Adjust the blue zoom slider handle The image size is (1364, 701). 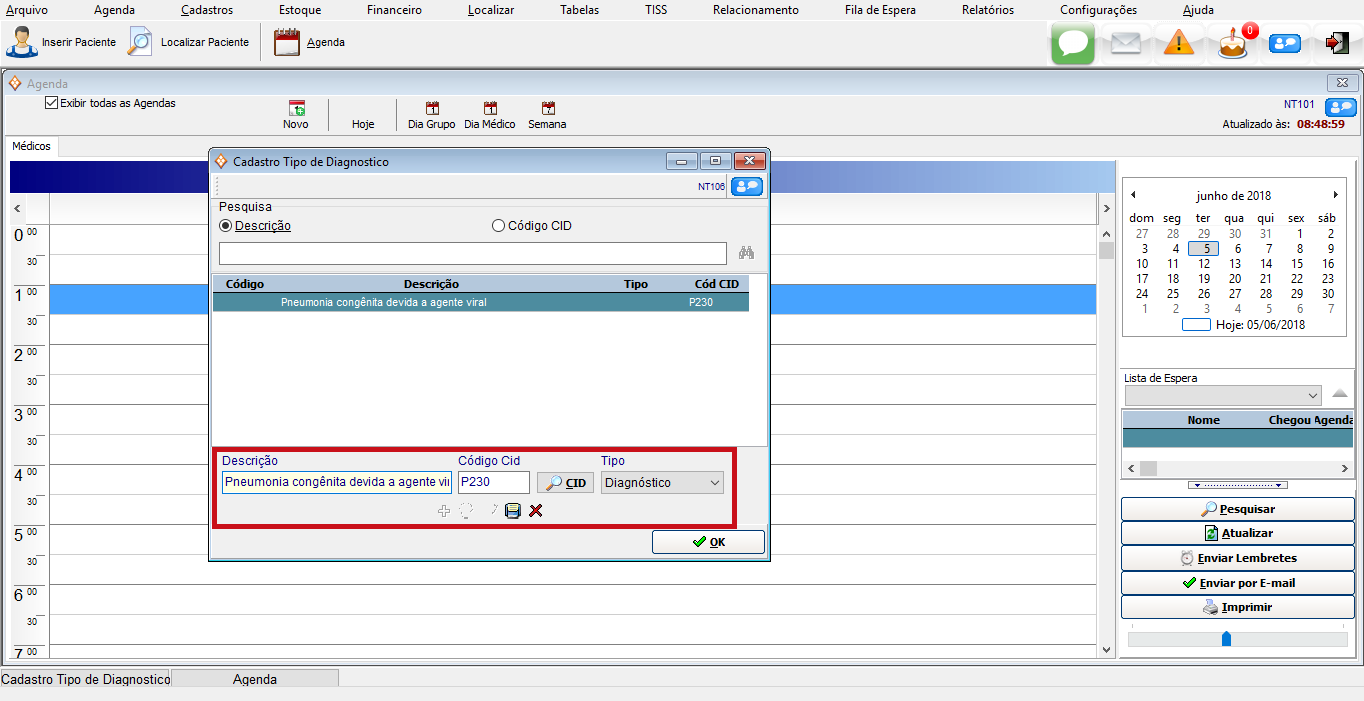[x=1226, y=638]
